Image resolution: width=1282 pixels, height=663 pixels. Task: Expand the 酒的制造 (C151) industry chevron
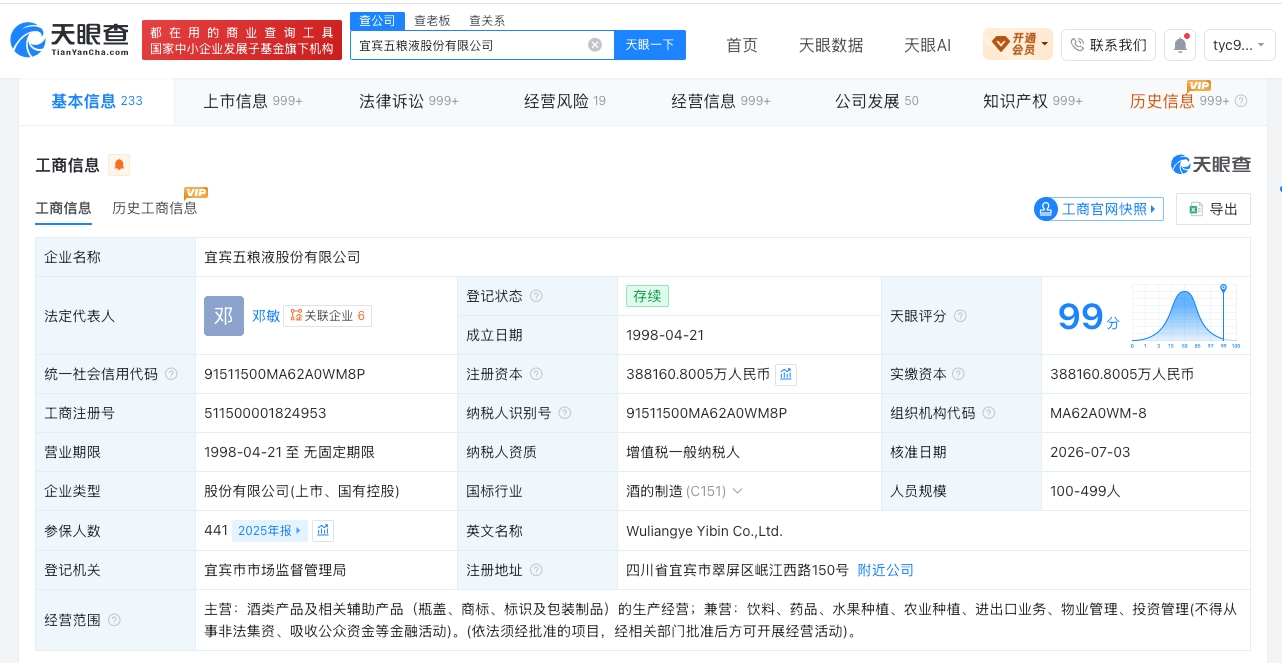pos(738,491)
